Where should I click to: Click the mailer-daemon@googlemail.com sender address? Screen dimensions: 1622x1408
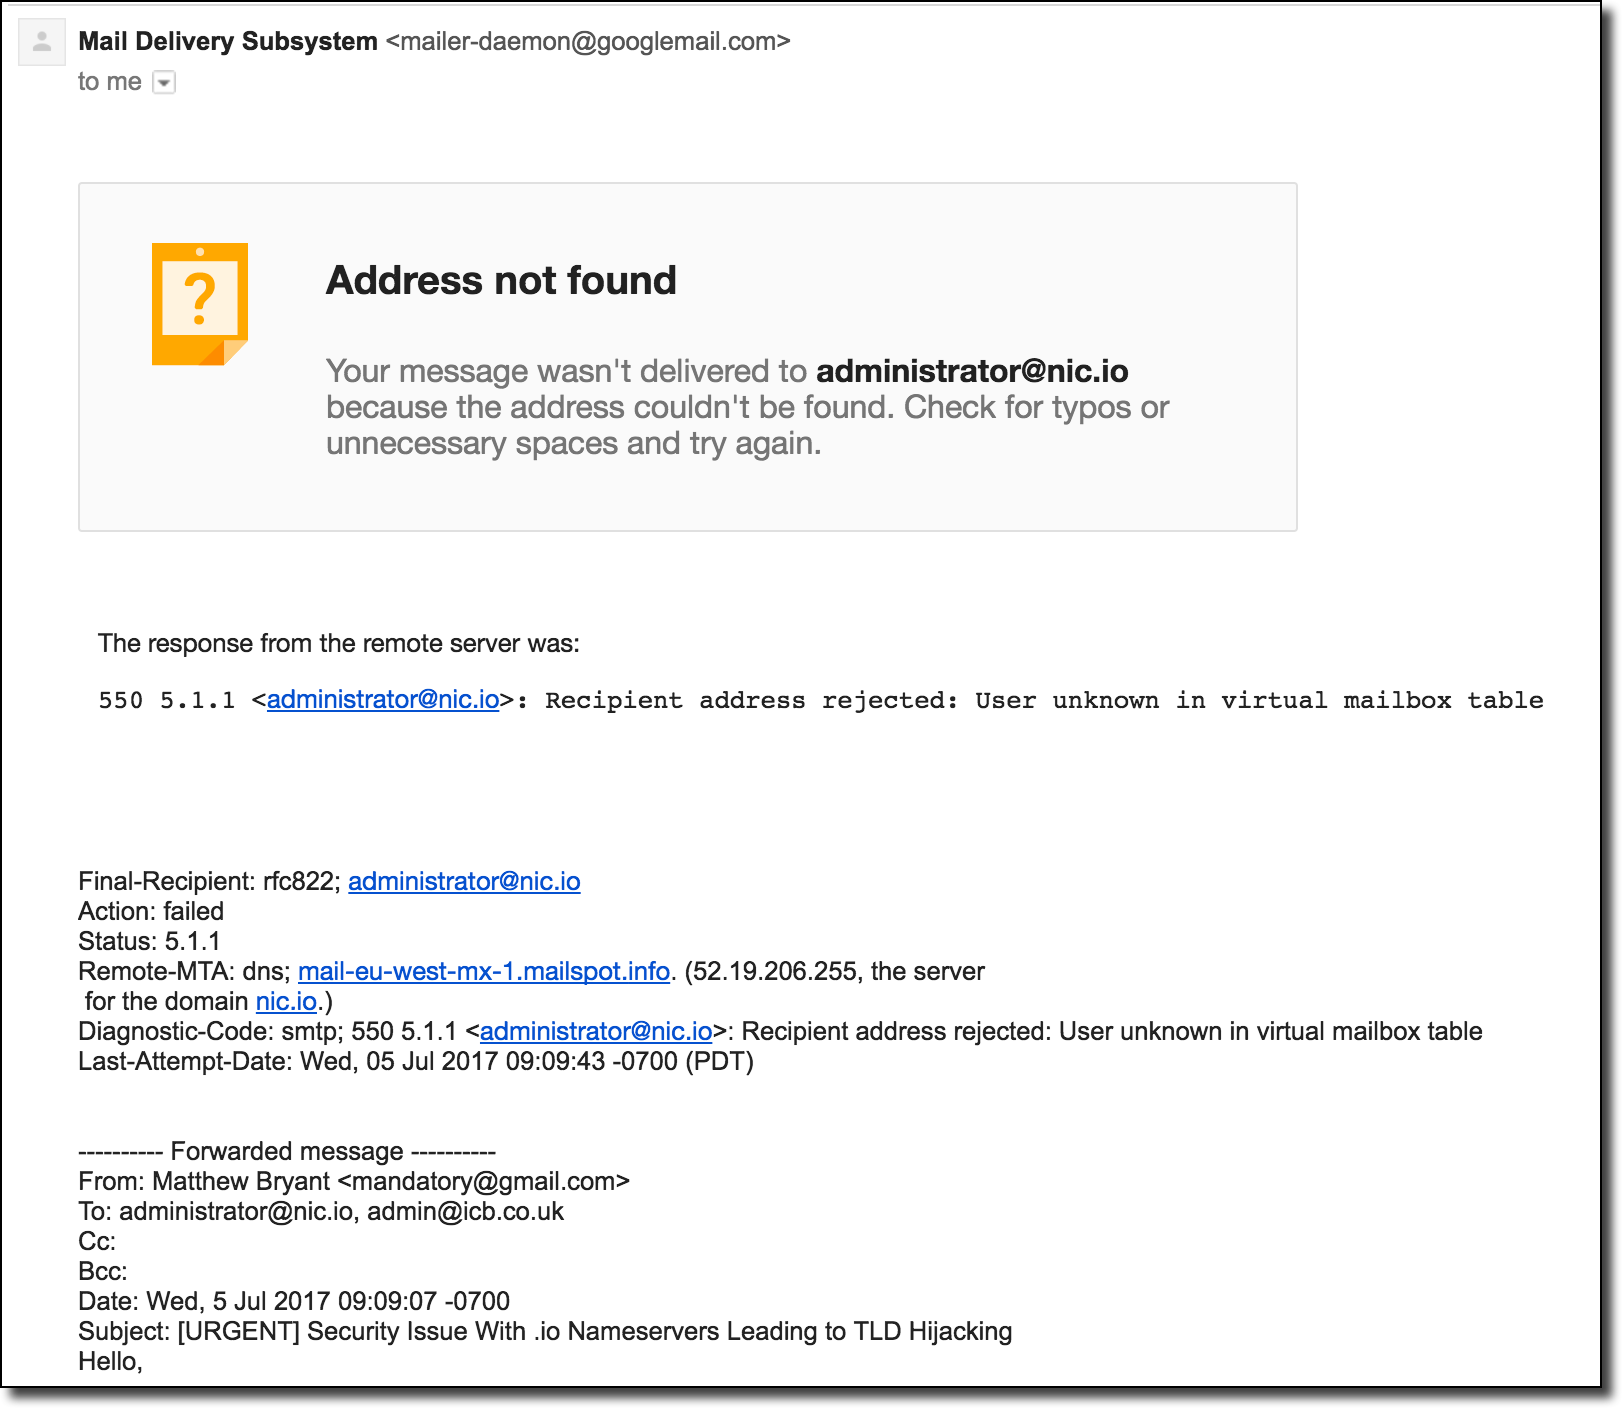(588, 42)
